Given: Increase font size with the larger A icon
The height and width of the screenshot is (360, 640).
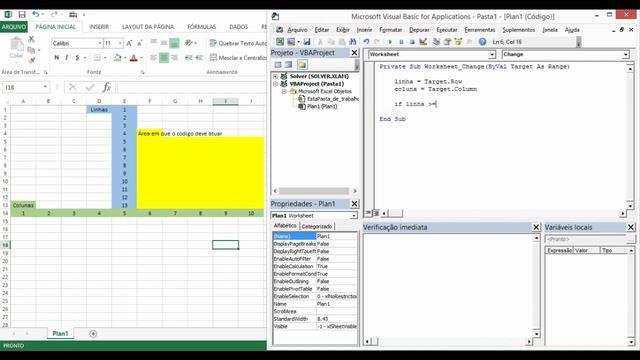Looking at the screenshot, I should pyautogui.click(x=129, y=43).
